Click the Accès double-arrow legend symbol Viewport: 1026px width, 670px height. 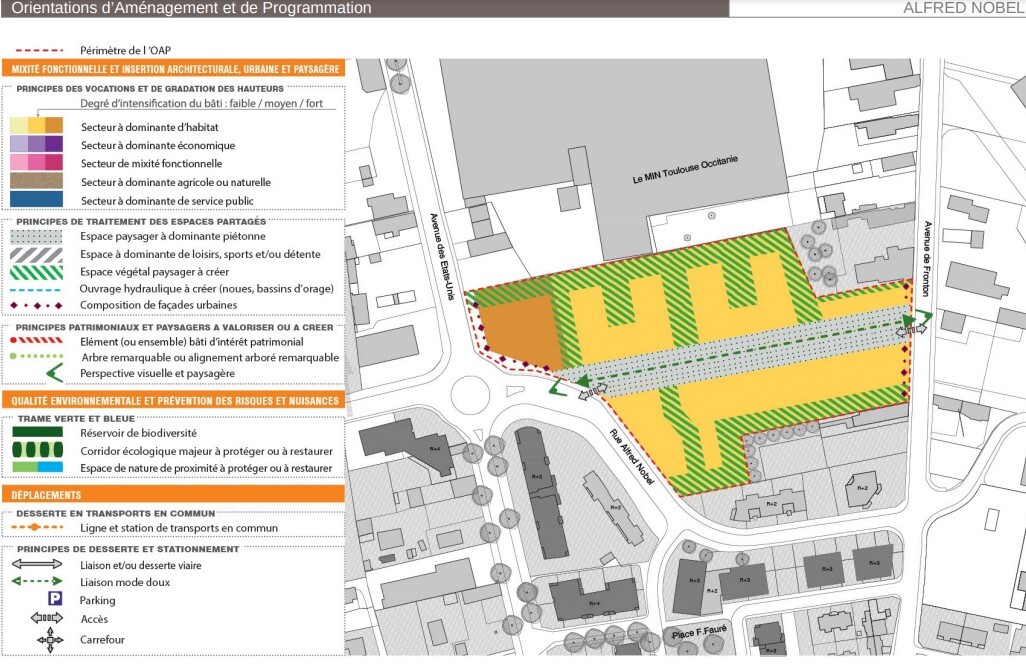pos(46,618)
